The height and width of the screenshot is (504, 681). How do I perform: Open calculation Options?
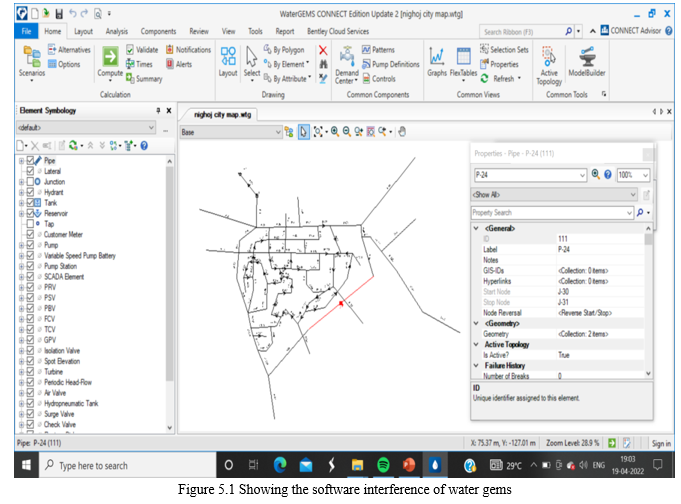coord(64,64)
